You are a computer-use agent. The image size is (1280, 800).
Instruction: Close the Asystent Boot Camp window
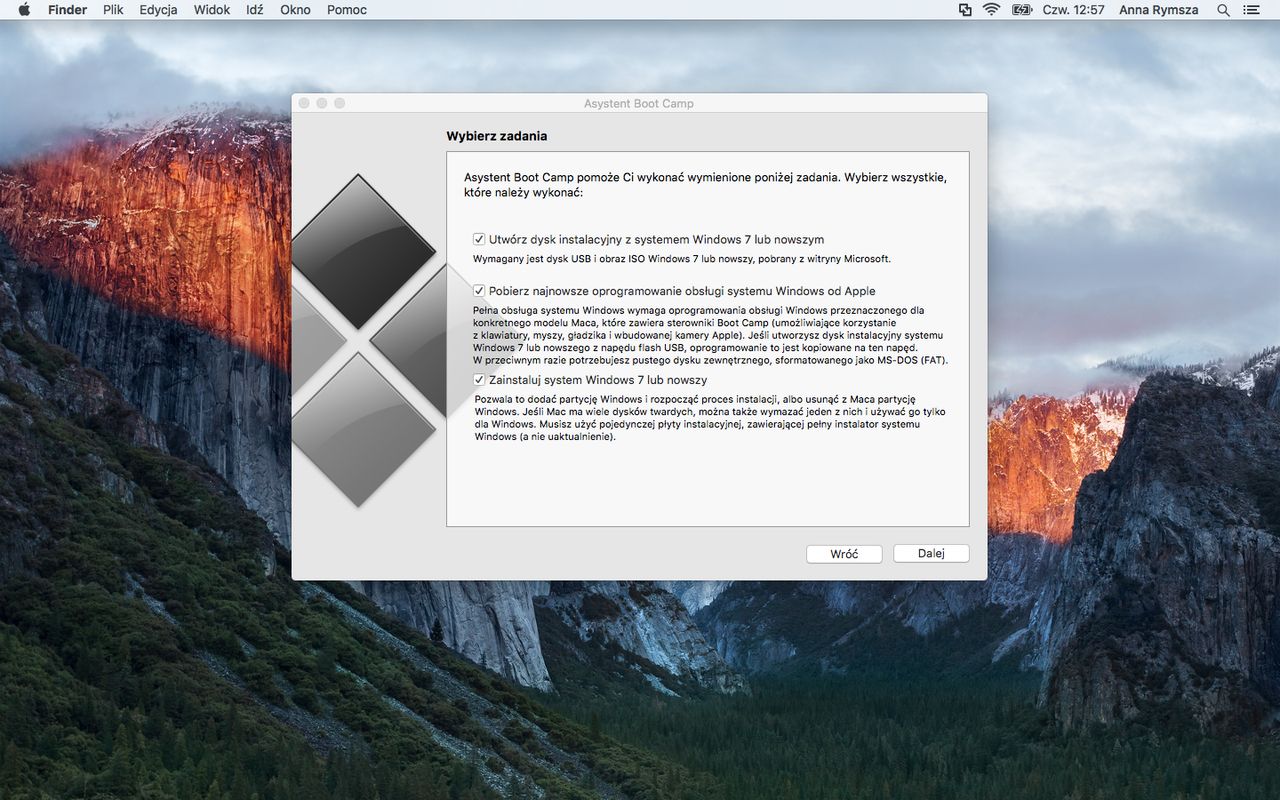point(304,103)
